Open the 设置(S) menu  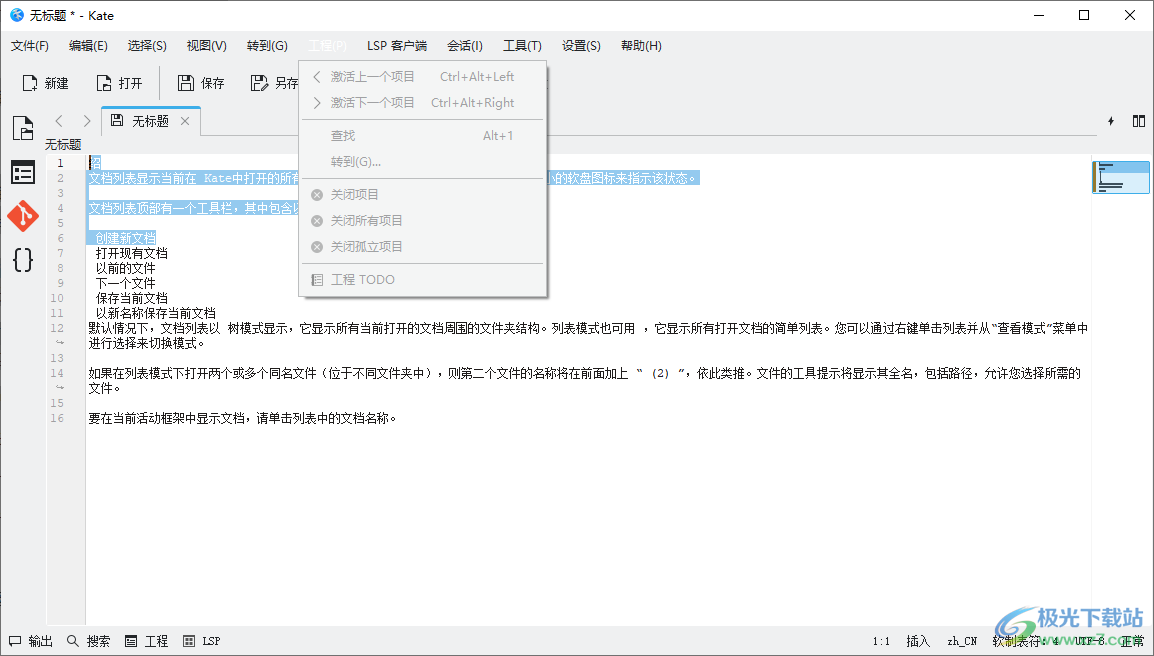coord(581,46)
